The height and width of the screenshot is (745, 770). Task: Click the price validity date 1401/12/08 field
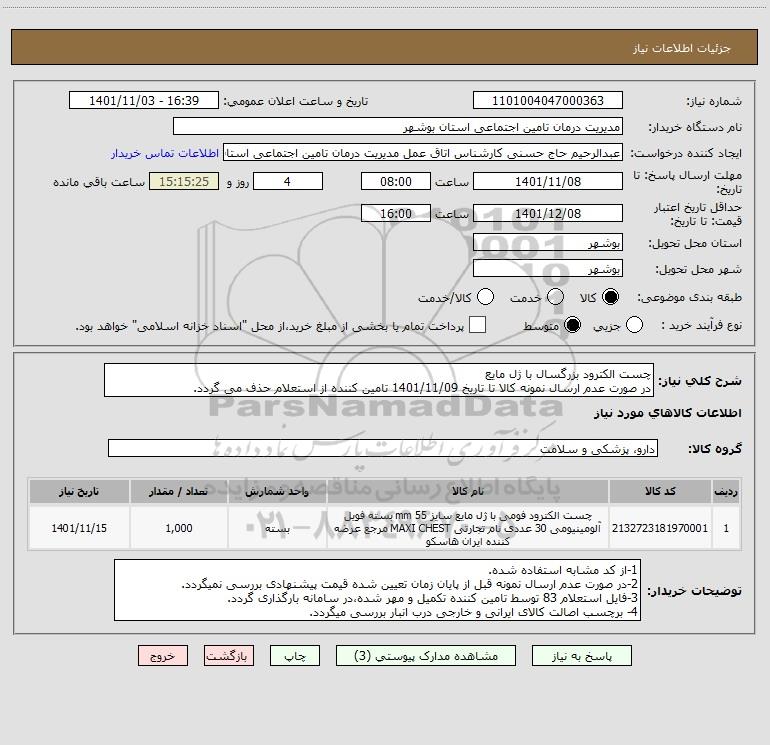548,213
